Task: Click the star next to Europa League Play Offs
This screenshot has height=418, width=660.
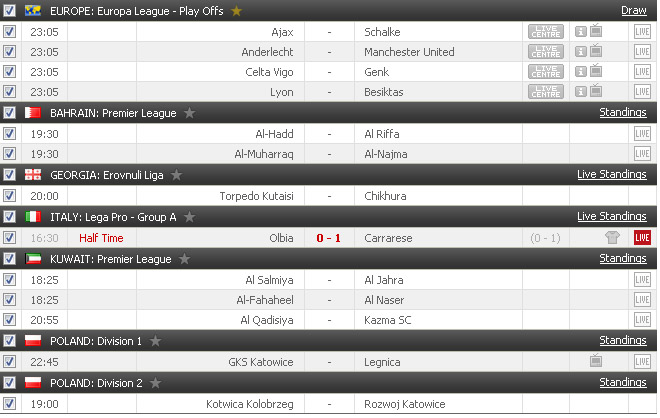Action: [237, 11]
